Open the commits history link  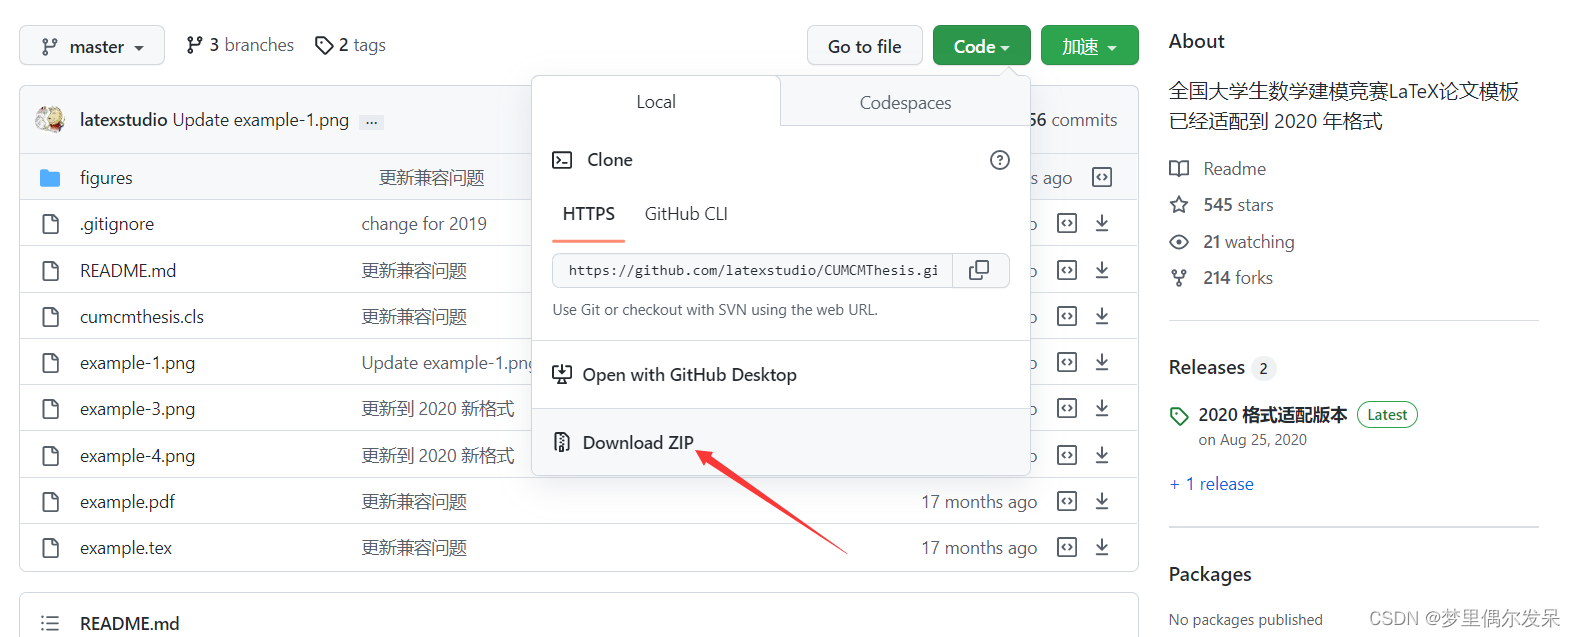click(1074, 120)
